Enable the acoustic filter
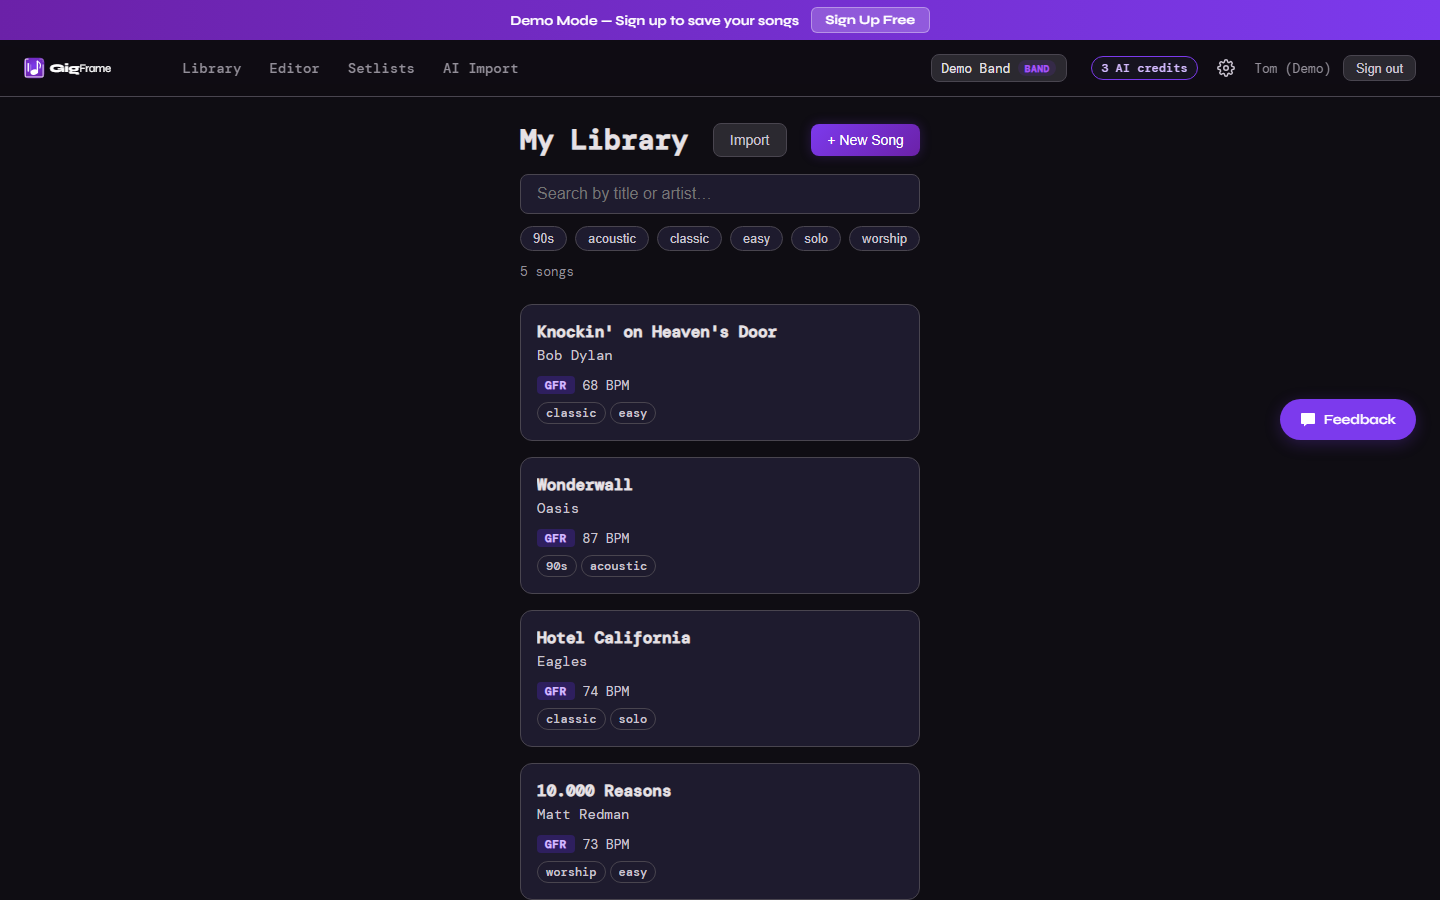Viewport: 1440px width, 900px height. (x=611, y=238)
